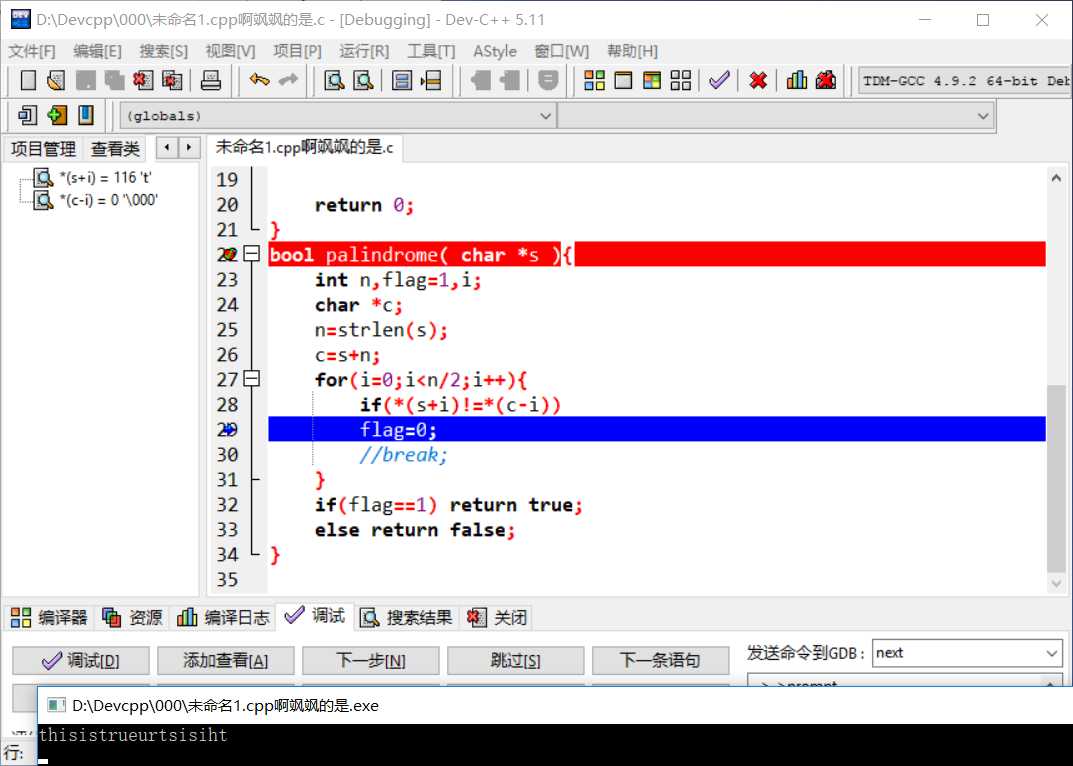Click the purple checkmark Debug toolbar icon
Viewport: 1073px width, 766px height.
tap(719, 81)
